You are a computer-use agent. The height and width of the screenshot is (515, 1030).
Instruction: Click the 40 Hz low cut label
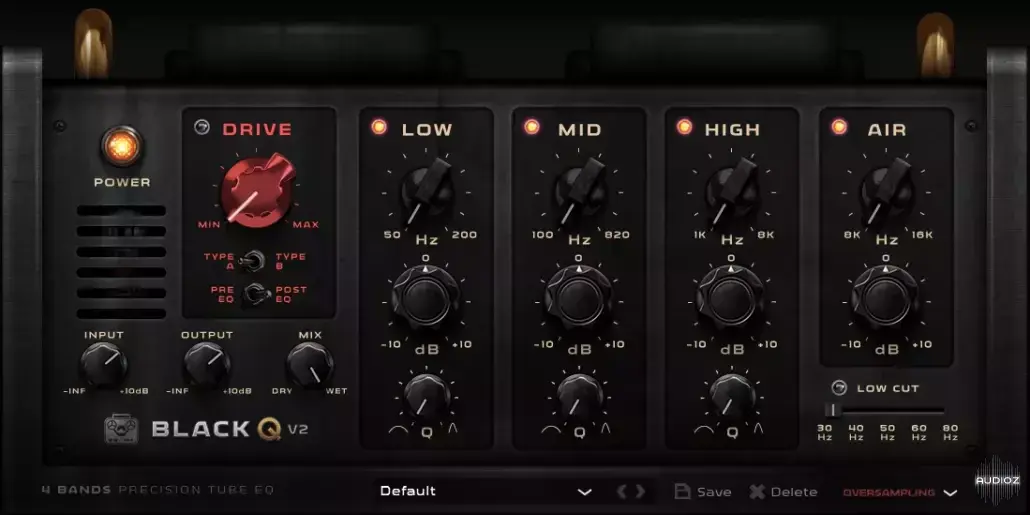click(x=856, y=432)
